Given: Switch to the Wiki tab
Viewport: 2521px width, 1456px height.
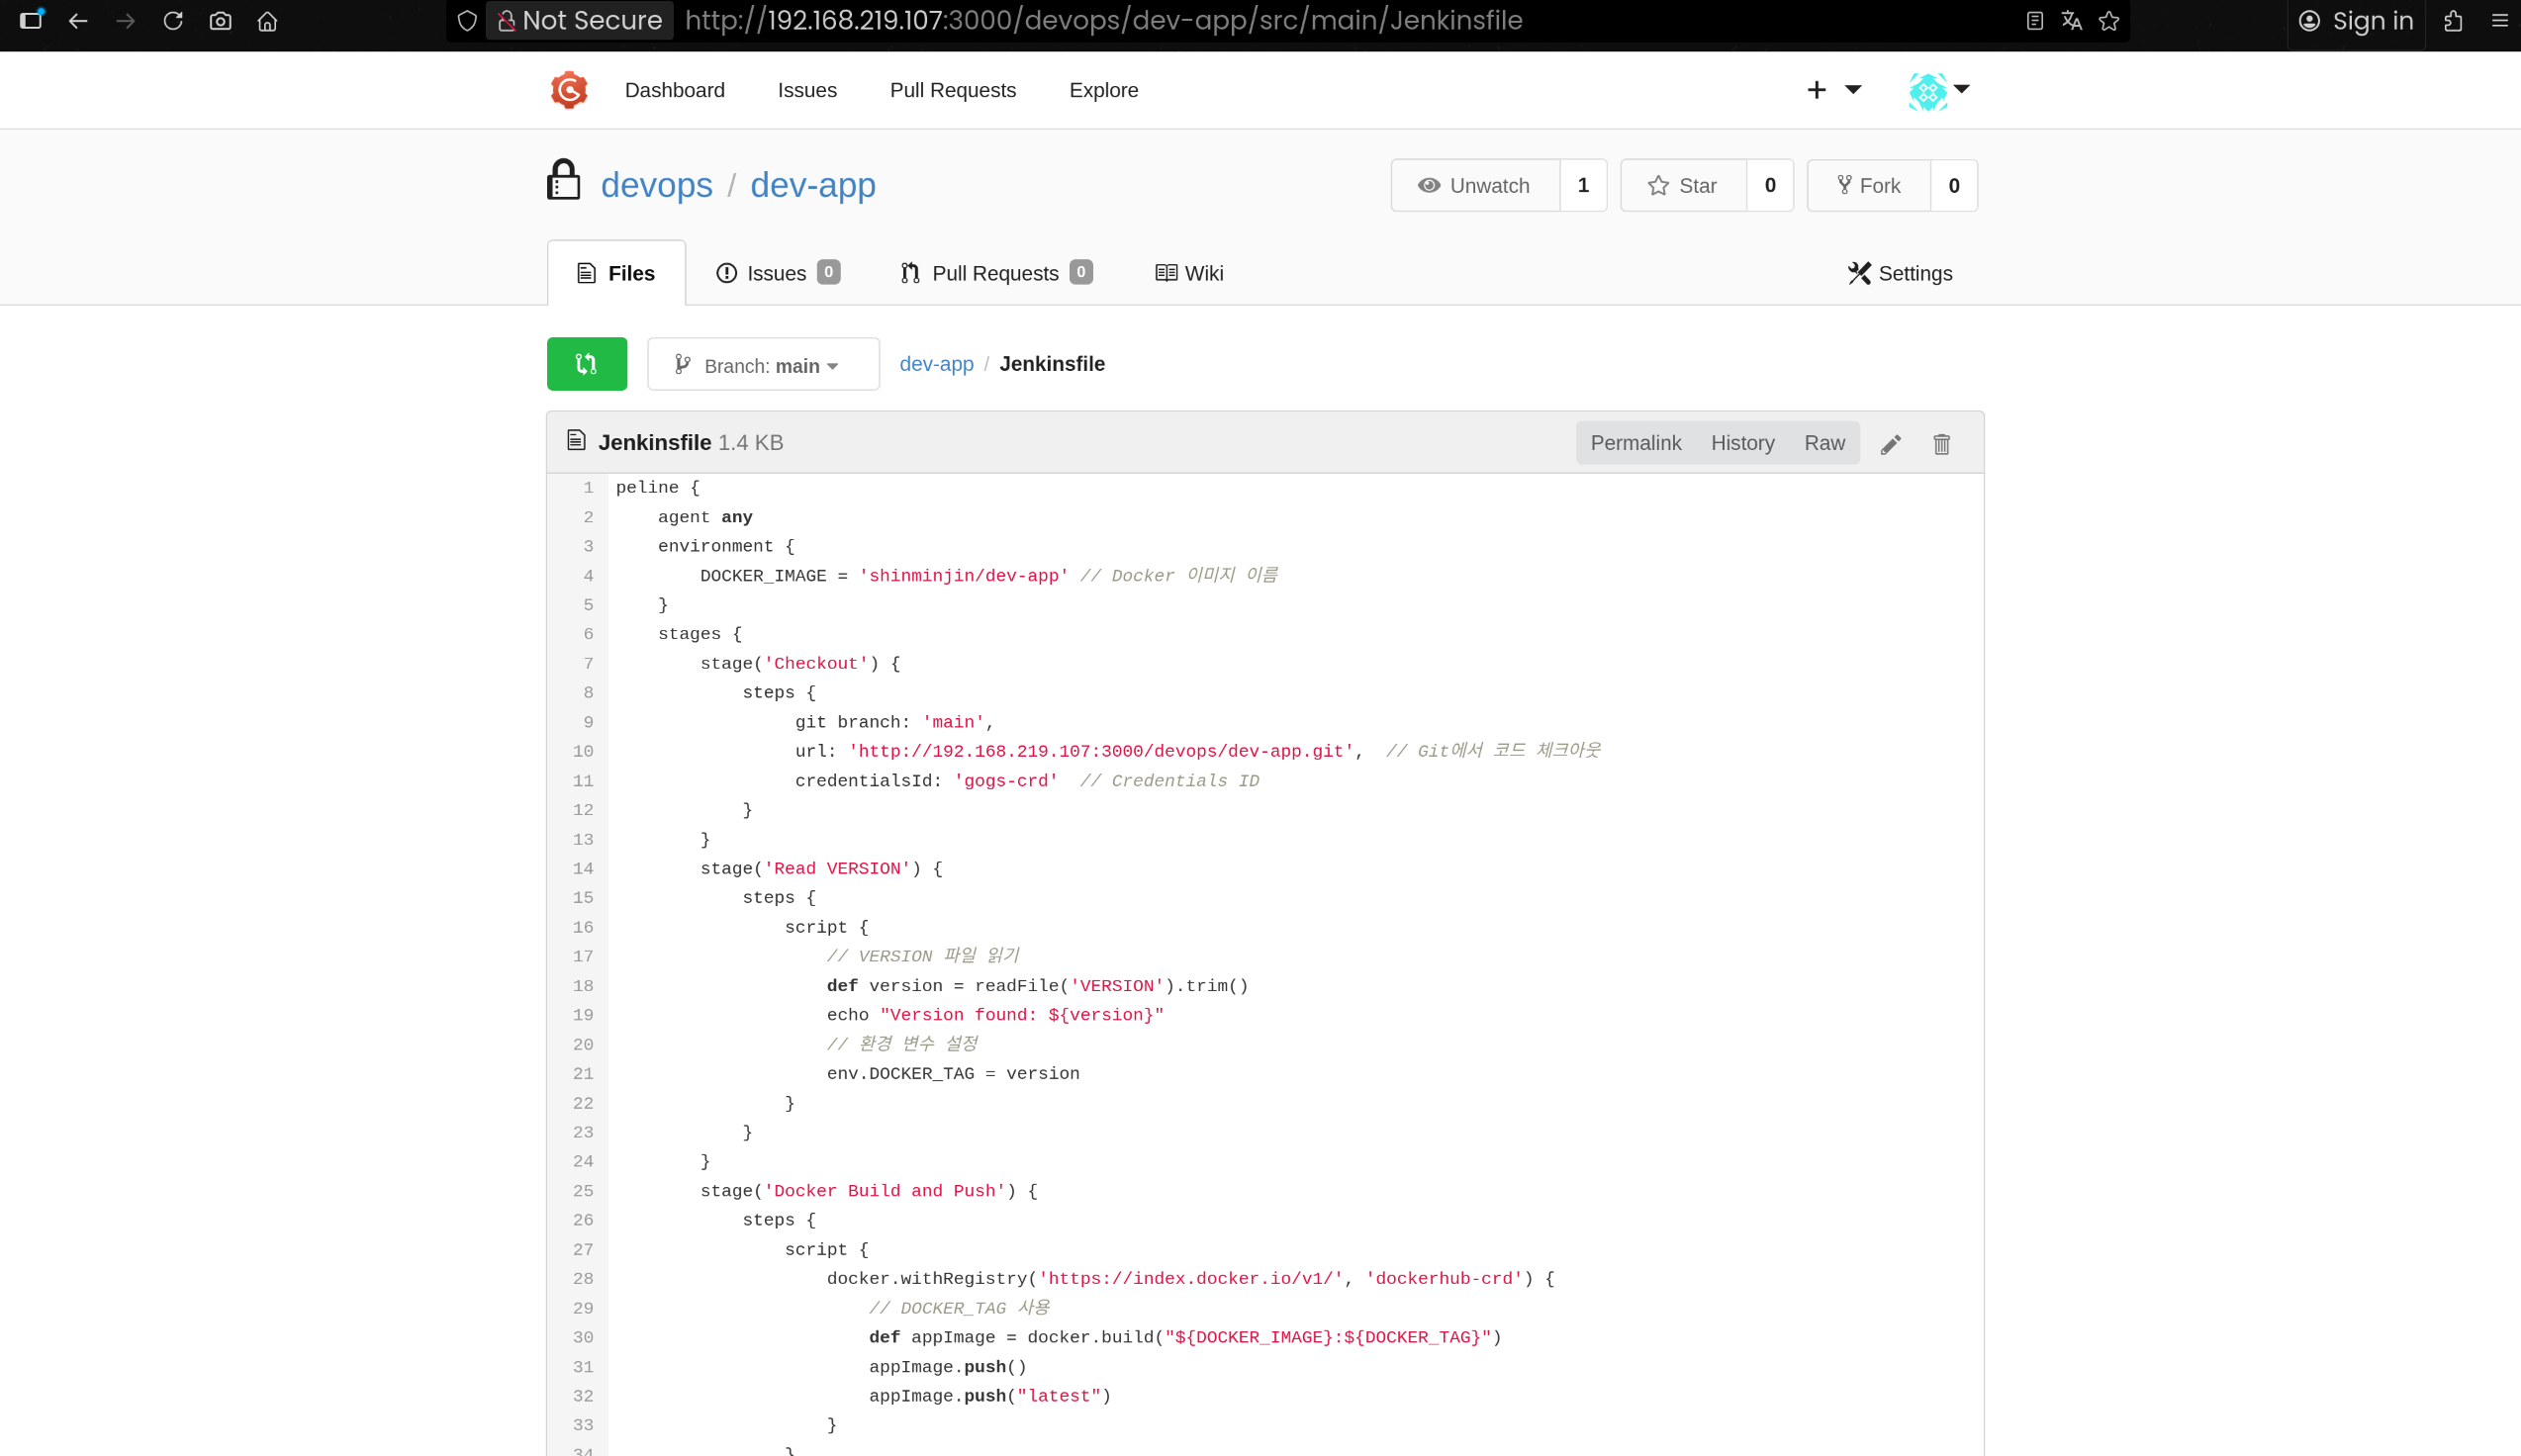Looking at the screenshot, I should pos(1189,273).
